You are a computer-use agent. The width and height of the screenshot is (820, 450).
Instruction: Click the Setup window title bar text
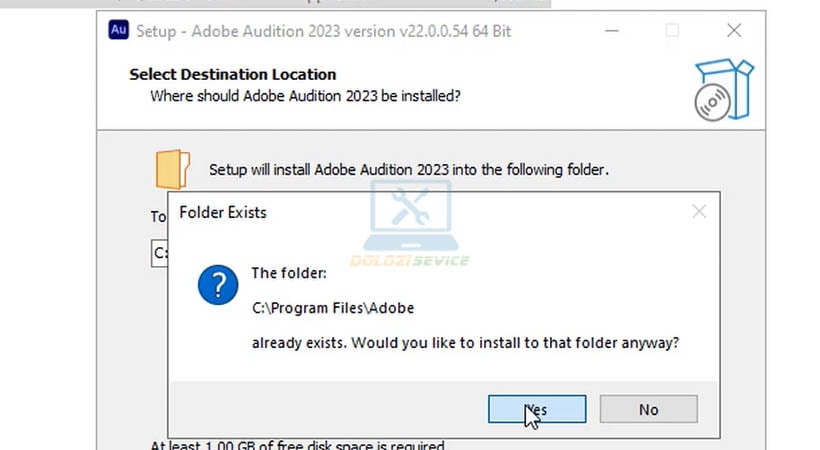(x=323, y=31)
